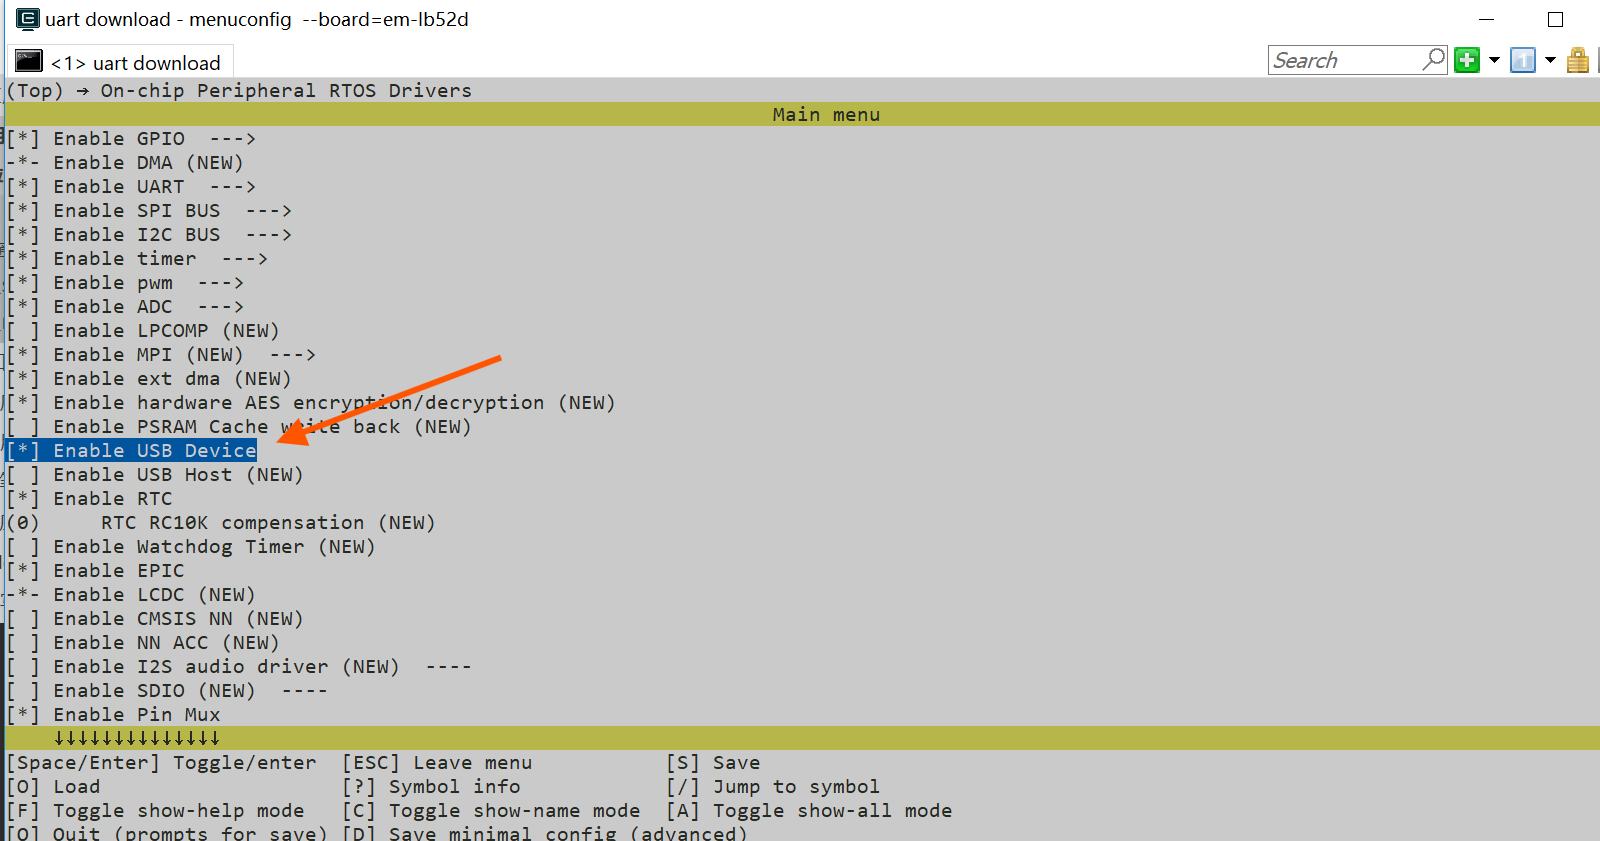The image size is (1600, 841).
Task: Click the ConEmu app icon in title bar
Action: (x=27, y=19)
